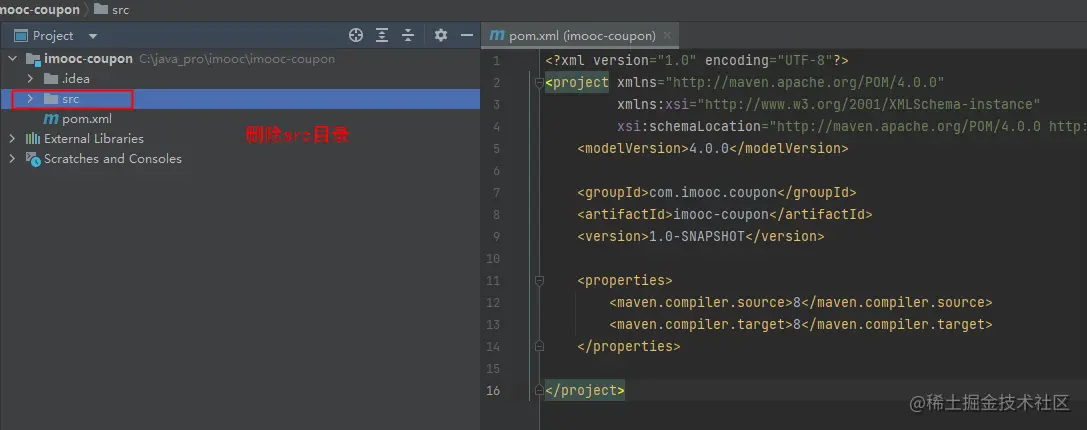Viewport: 1087px width, 430px height.
Task: Click the groupId com.imooc.coupon text
Action: click(713, 192)
